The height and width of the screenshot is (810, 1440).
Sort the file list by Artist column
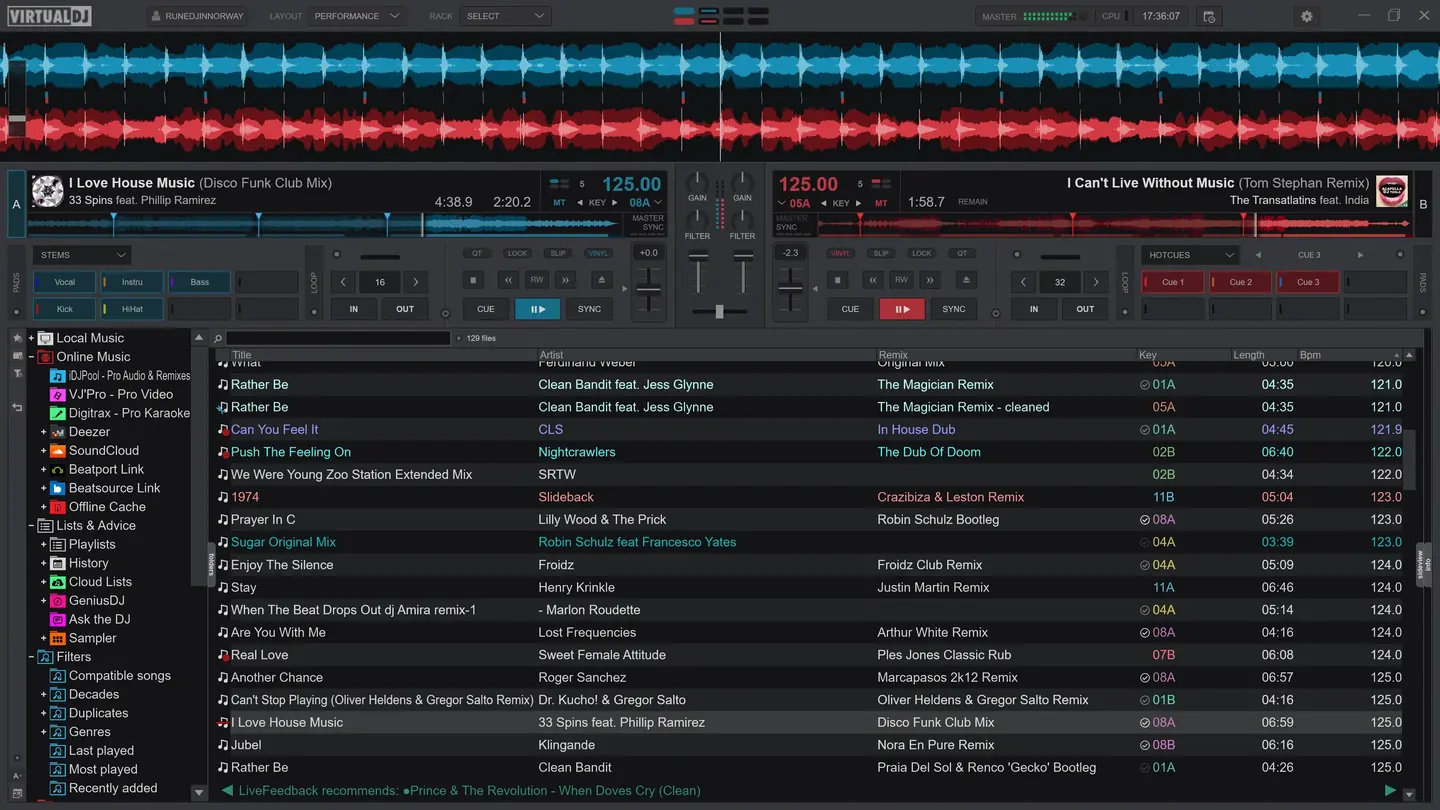pos(705,355)
